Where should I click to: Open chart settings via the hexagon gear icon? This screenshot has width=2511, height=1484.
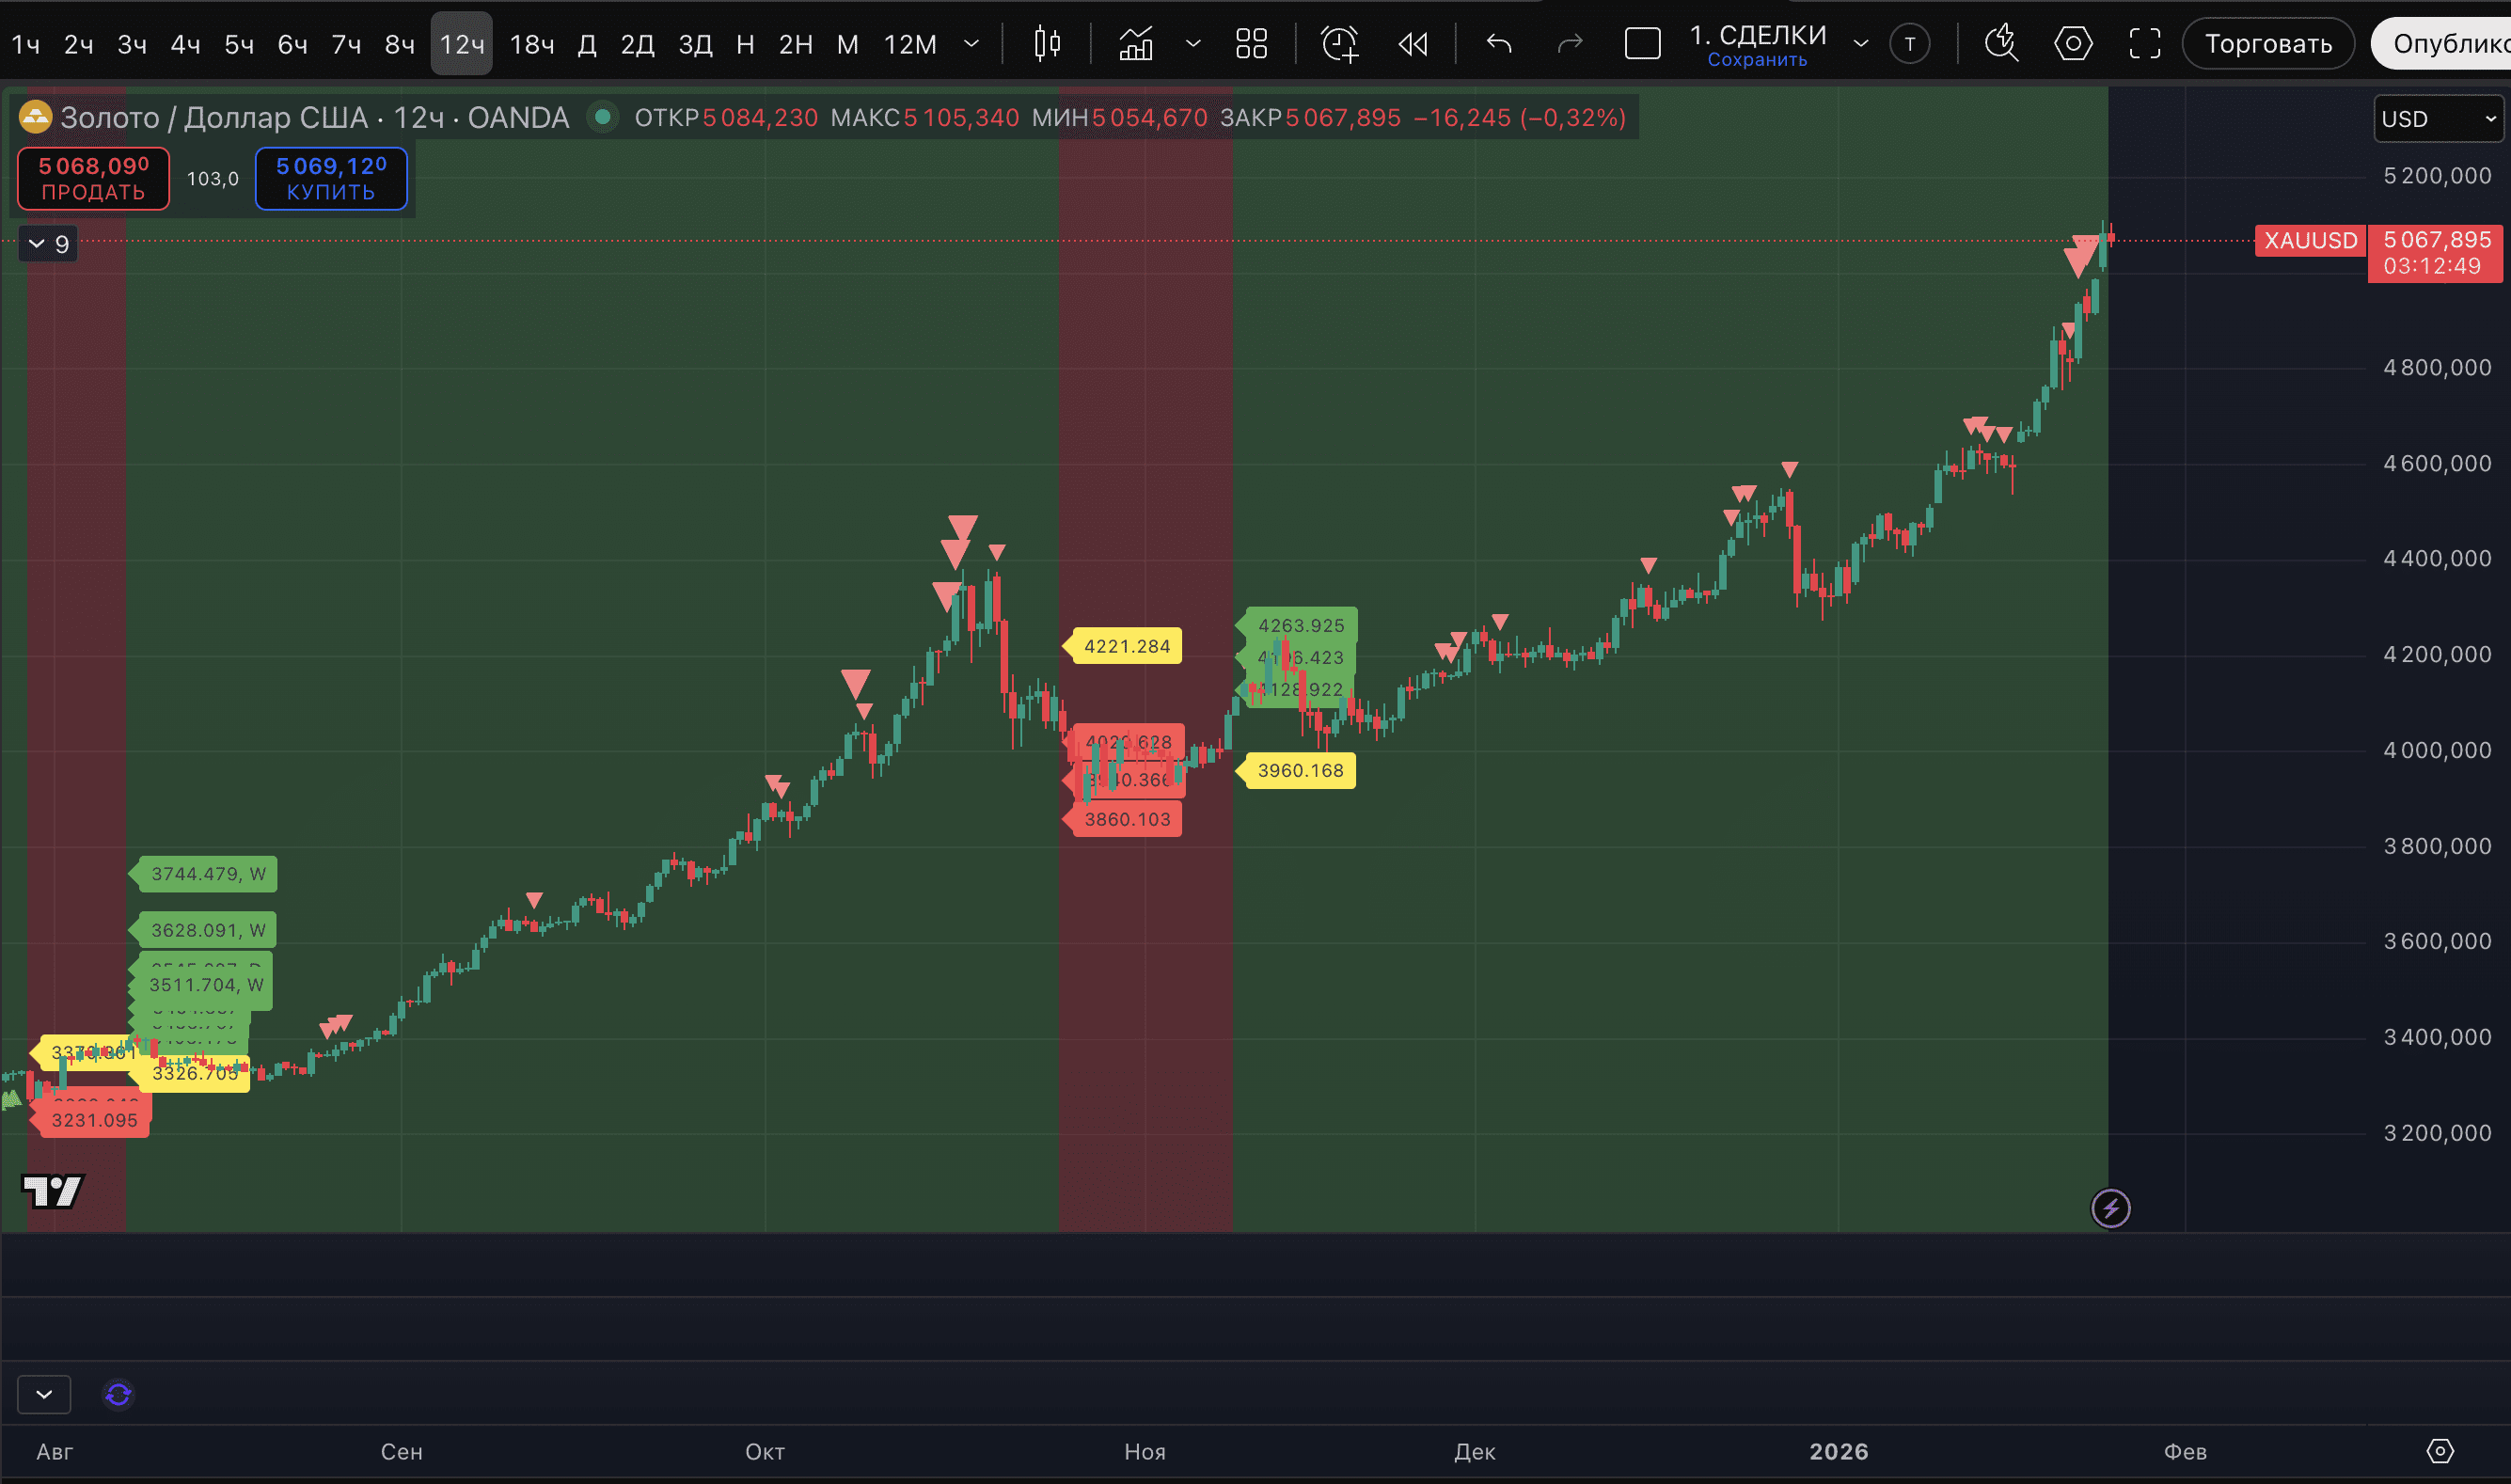(2073, 44)
